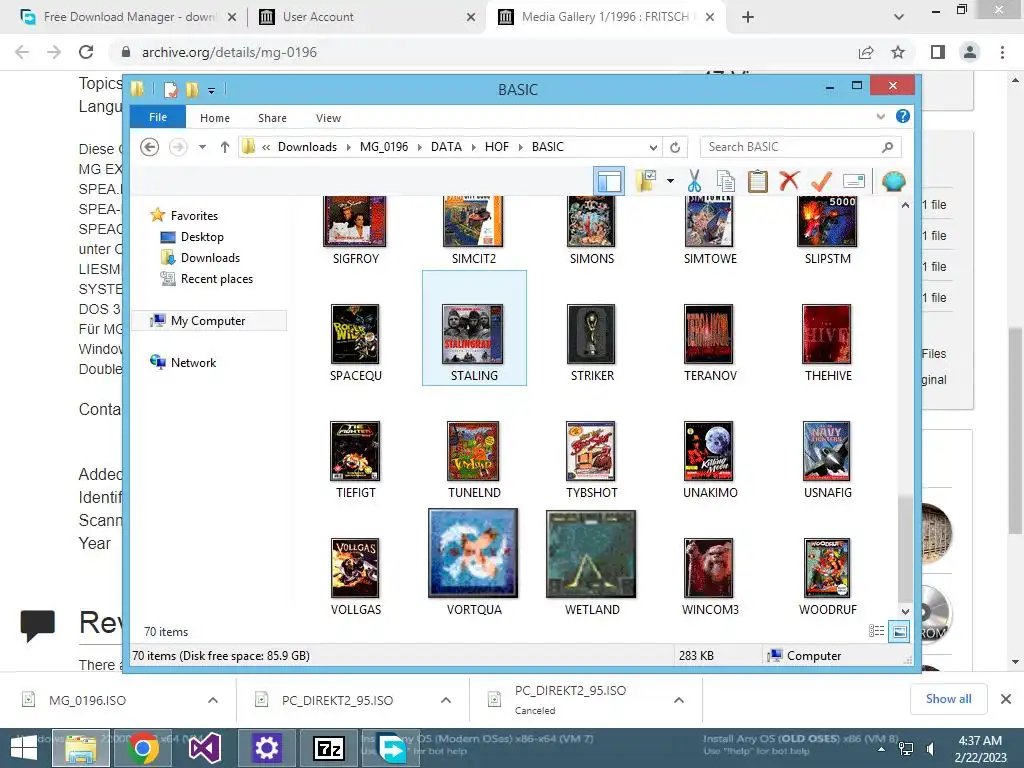Image resolution: width=1024 pixels, height=768 pixels.
Task: Switch to User Account Chrome tab
Action: tap(364, 17)
